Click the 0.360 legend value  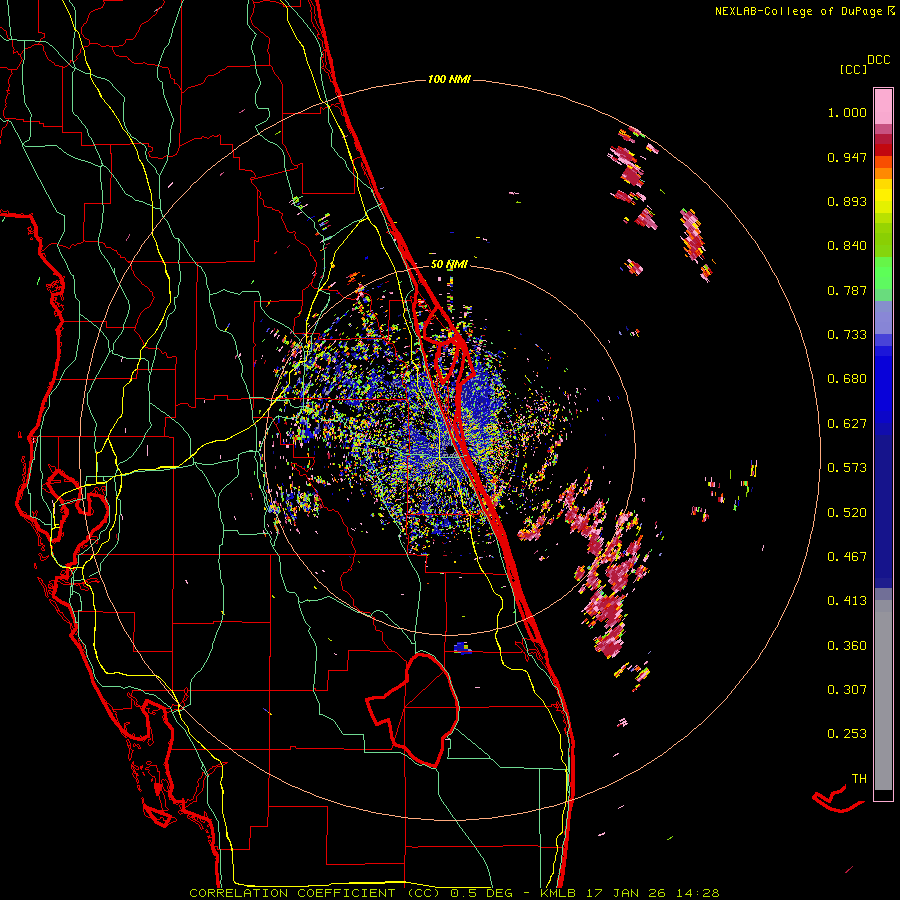[847, 646]
